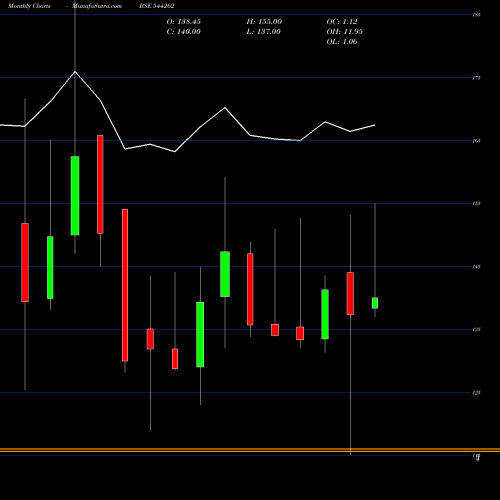500x500 pixels.
Task: Click the 145 price axis label
Action: coord(477,267)
